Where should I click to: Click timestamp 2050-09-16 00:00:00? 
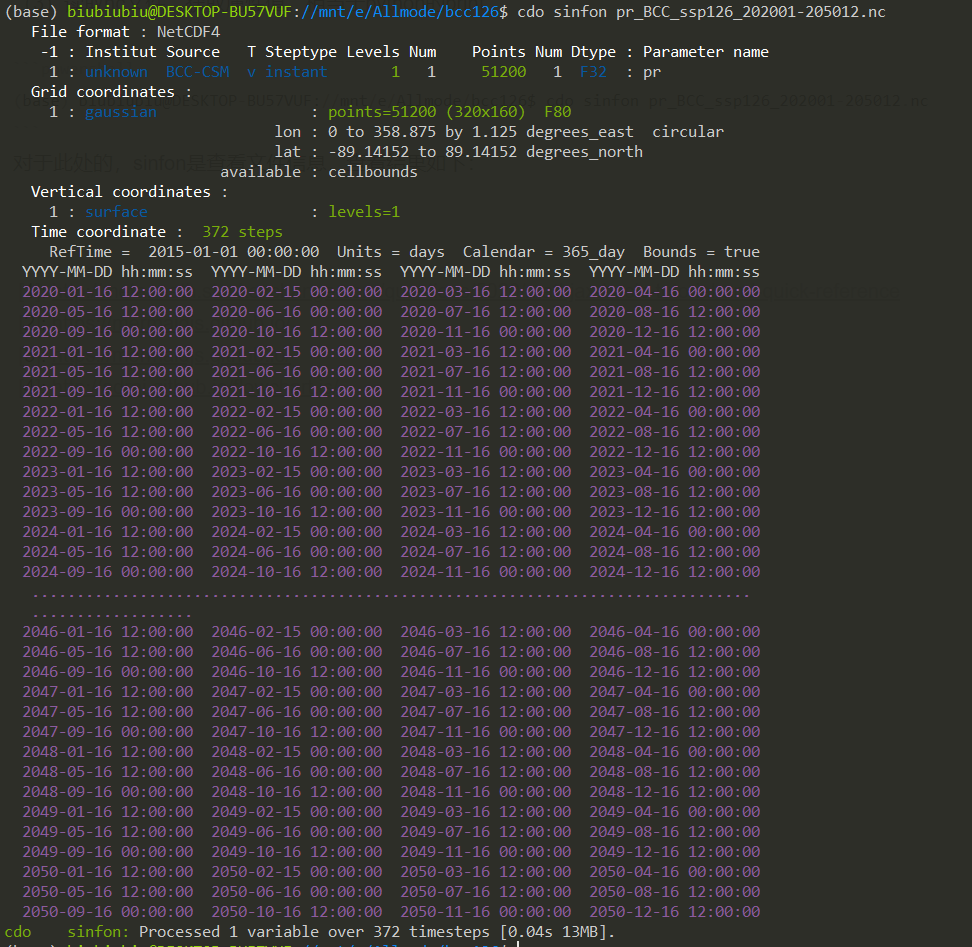pos(108,912)
